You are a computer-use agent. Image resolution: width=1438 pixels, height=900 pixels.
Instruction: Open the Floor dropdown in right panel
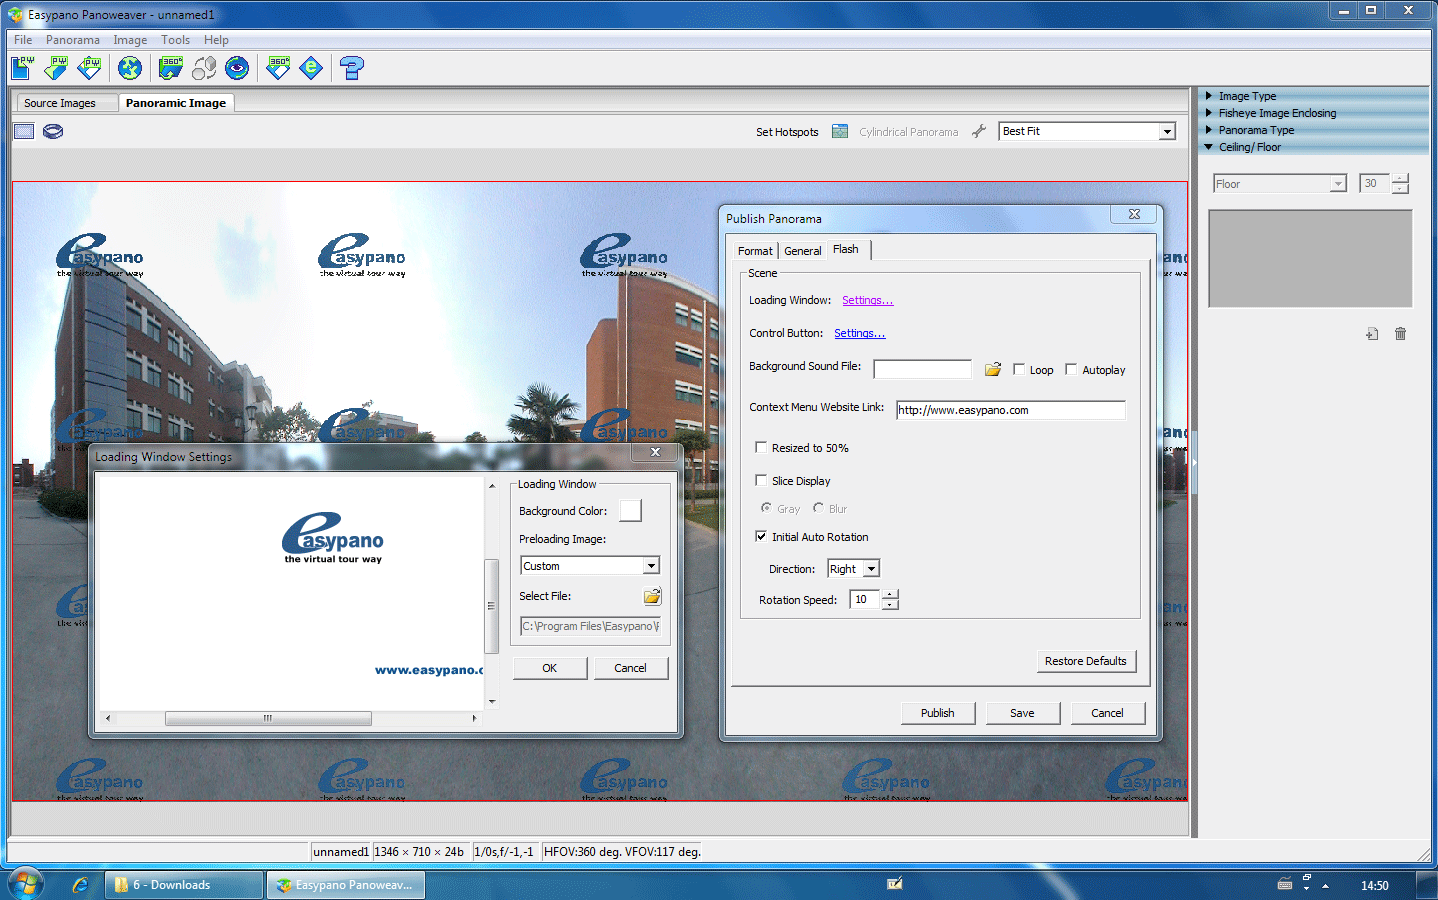1338,184
